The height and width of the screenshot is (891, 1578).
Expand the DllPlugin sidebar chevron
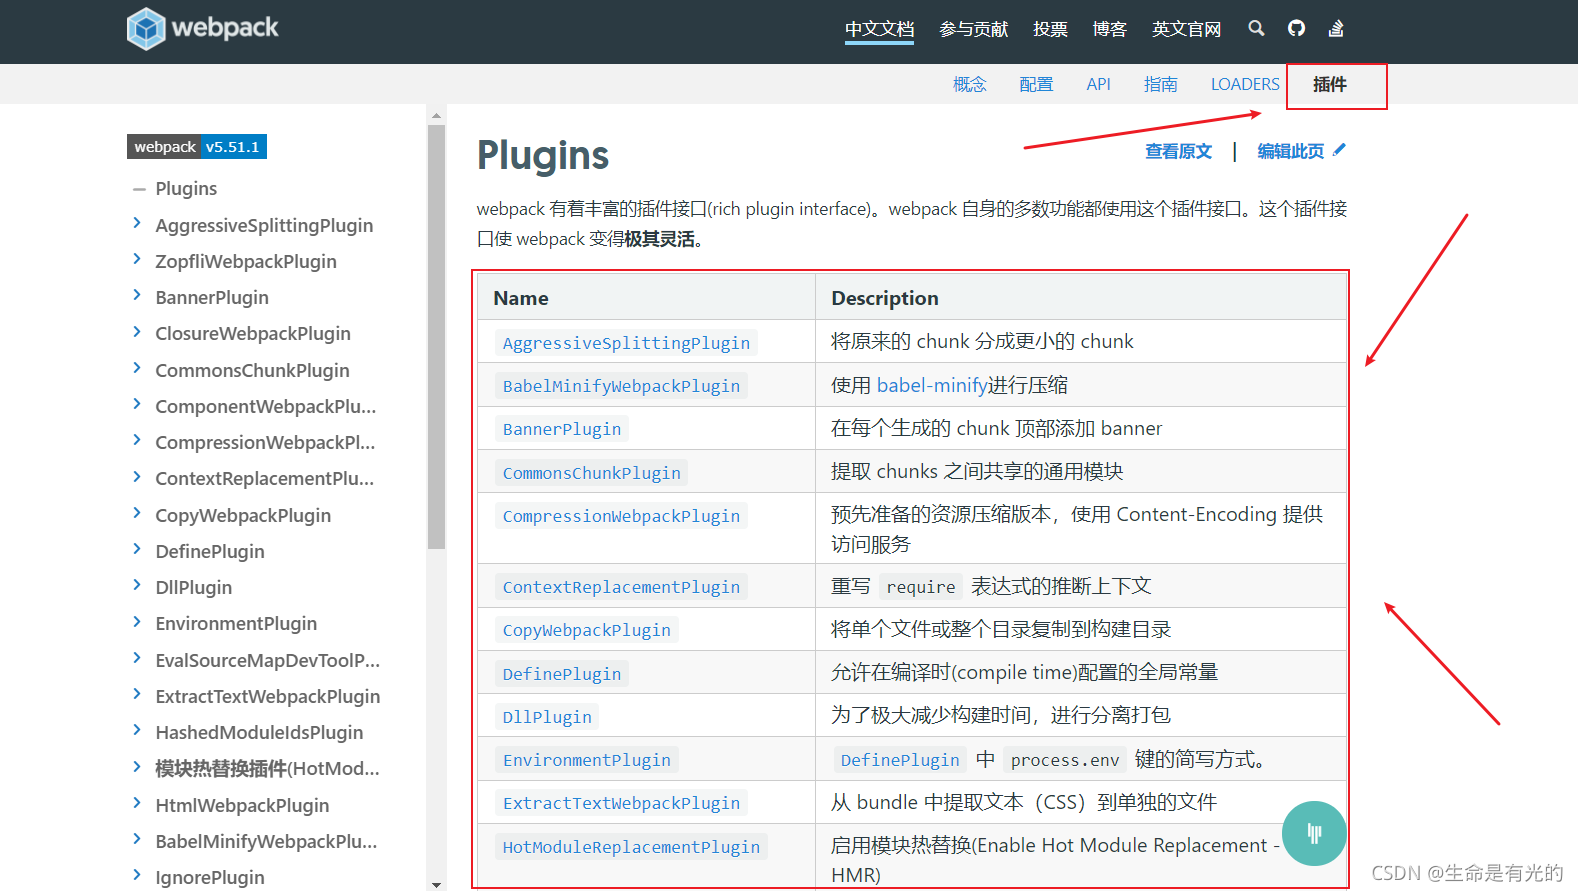pos(137,585)
